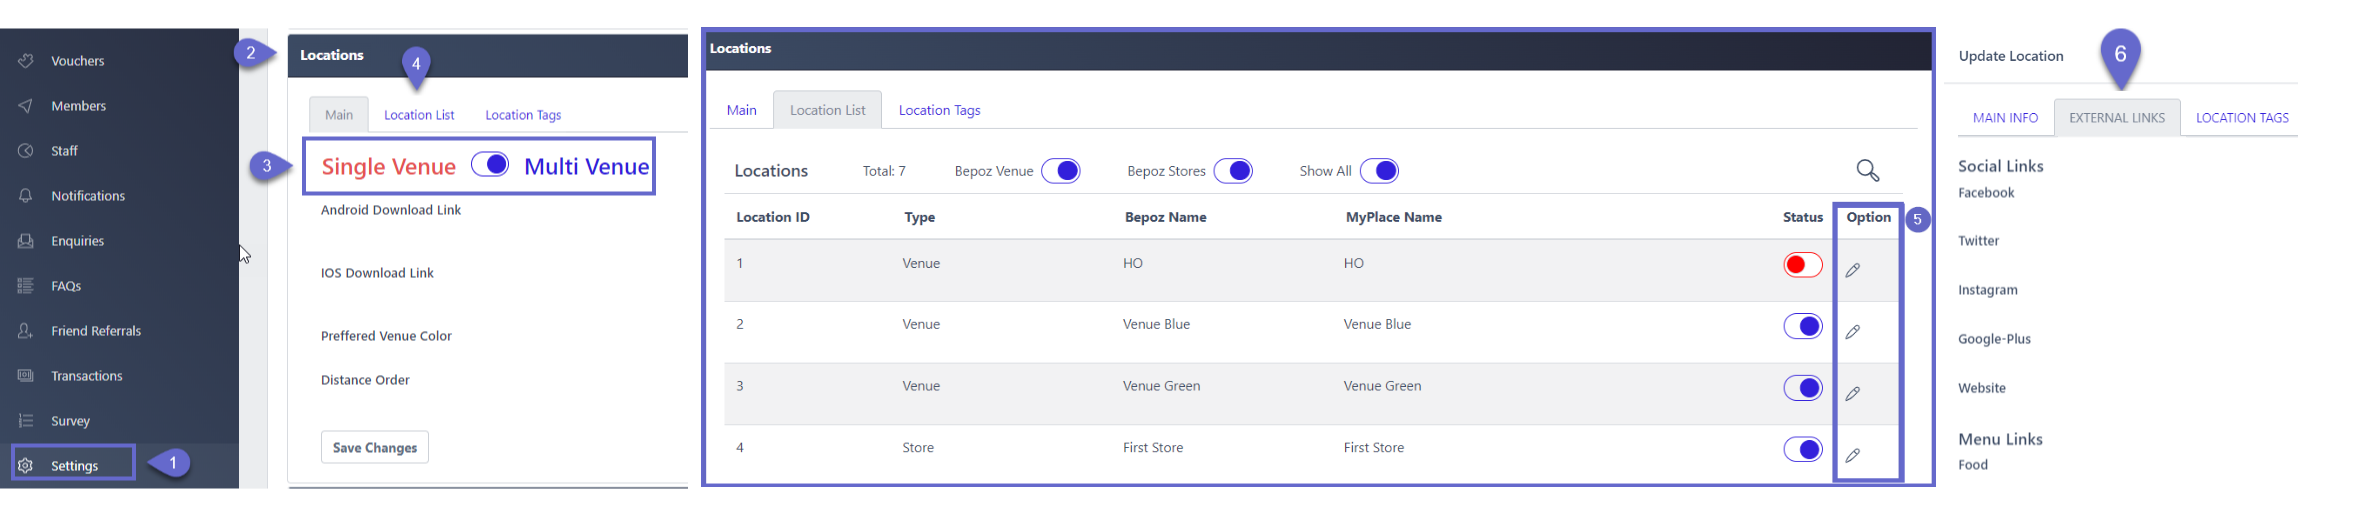Click the search magnifier icon in Locations
The height and width of the screenshot is (529, 2356).
[1867, 171]
